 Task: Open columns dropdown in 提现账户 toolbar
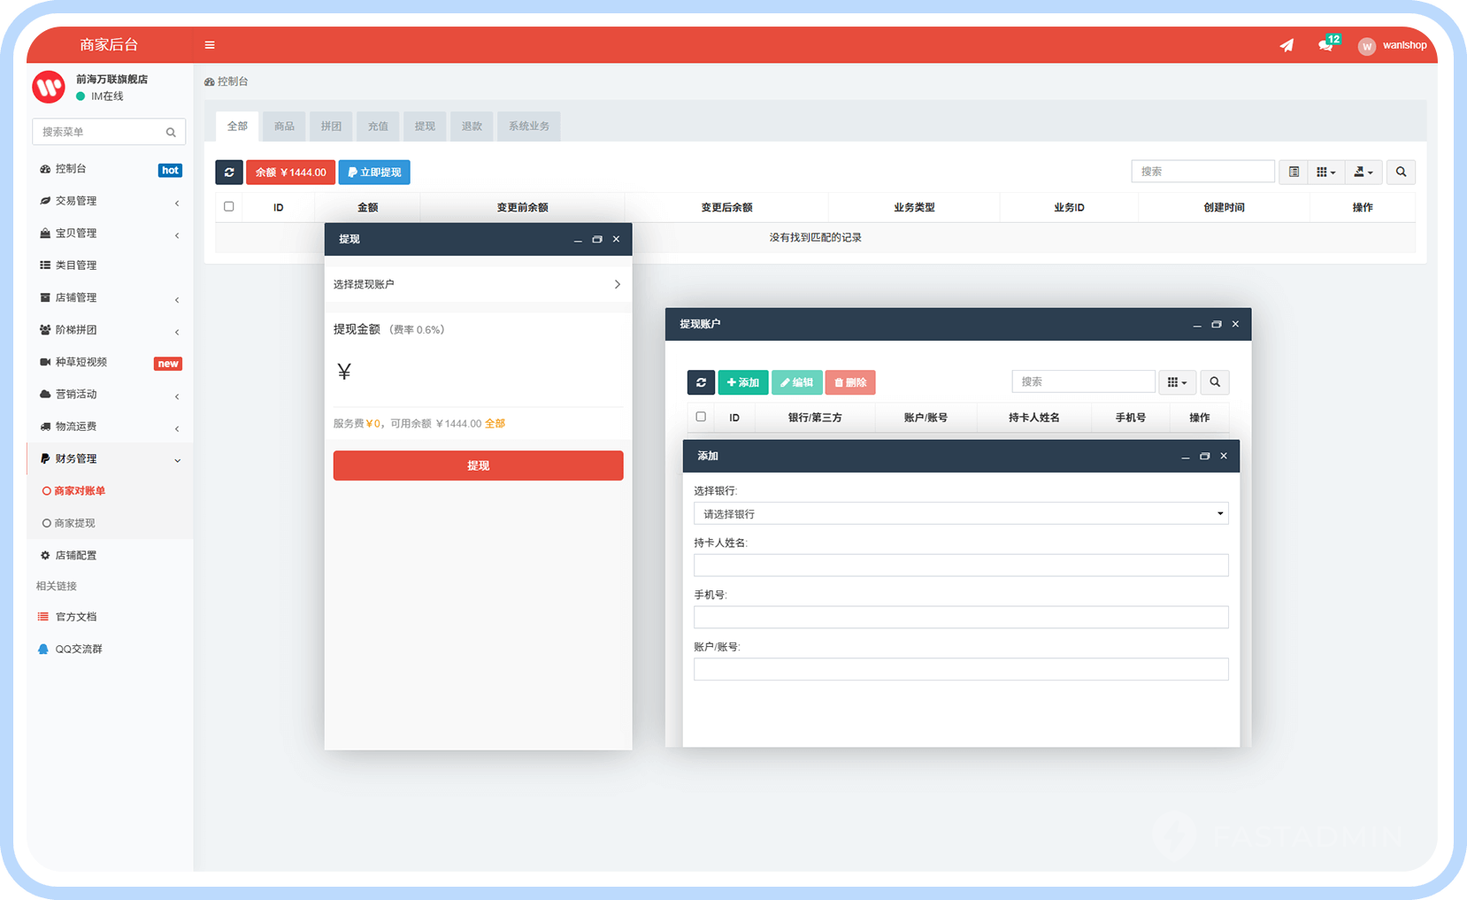coord(1177,382)
